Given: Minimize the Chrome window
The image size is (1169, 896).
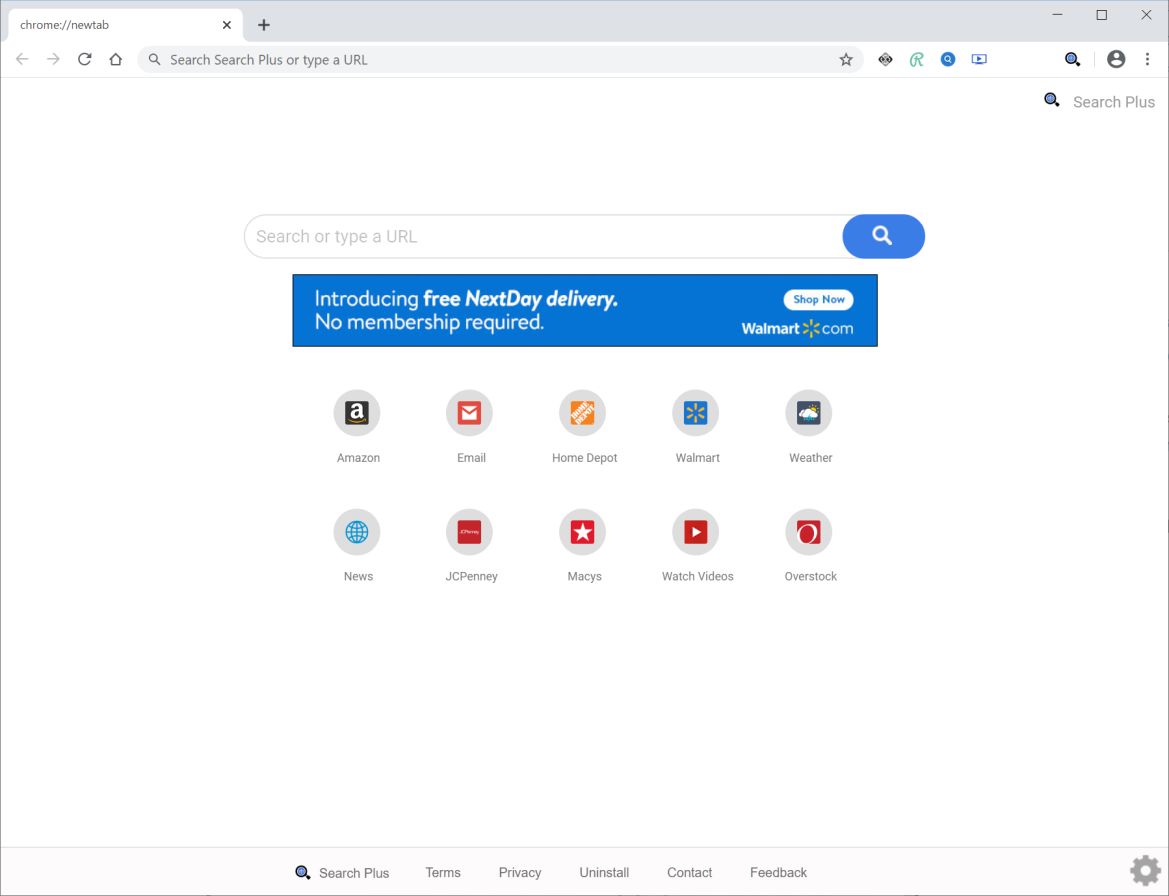Looking at the screenshot, I should (x=1057, y=15).
